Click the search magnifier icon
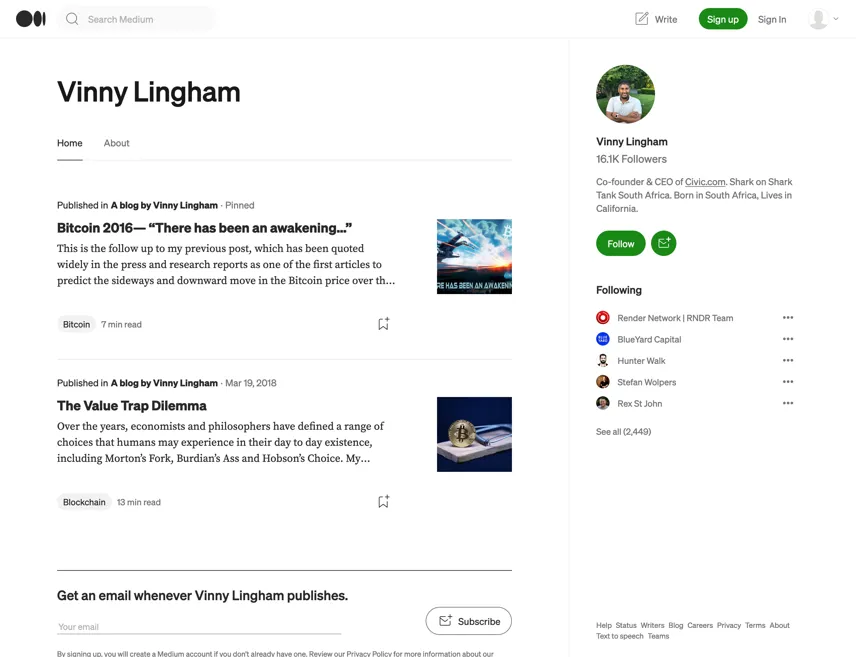This screenshot has height=657, width=856. (72, 19)
